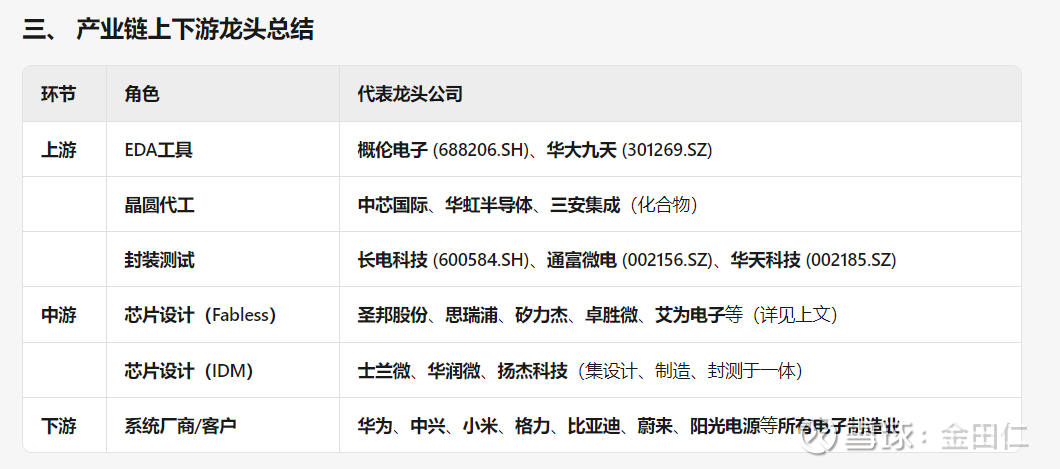This screenshot has width=1060, height=469.
Task: Click 思瑞浦 company name
Action: pyautogui.click(x=471, y=315)
